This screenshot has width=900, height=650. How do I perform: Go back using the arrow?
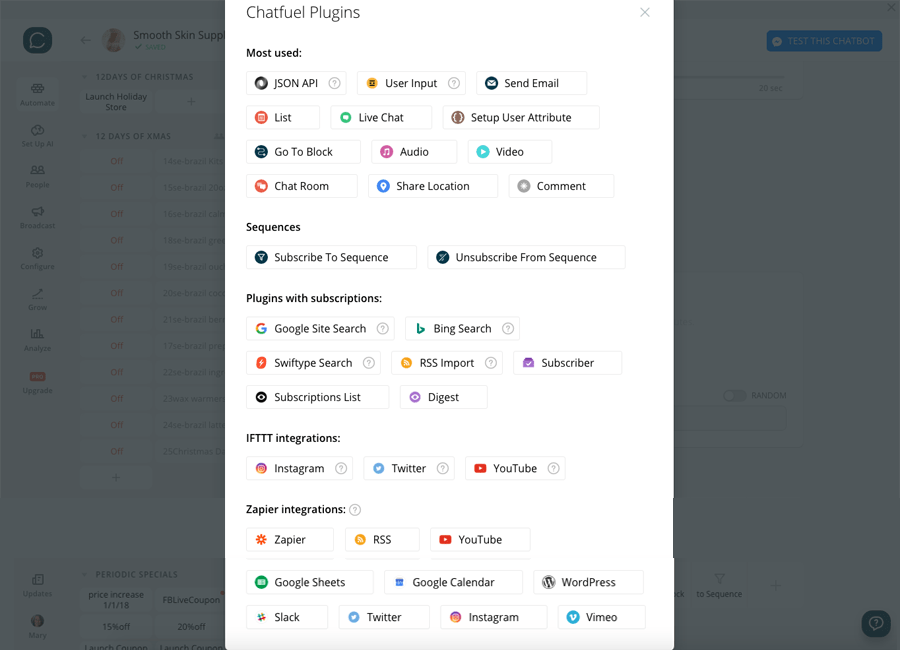point(86,40)
